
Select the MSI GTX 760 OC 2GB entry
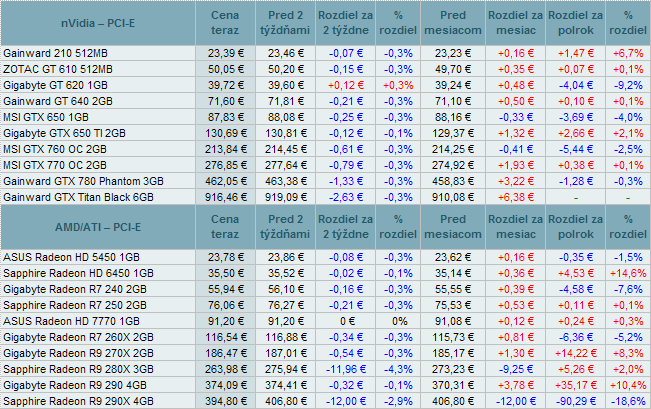[x=55, y=149]
